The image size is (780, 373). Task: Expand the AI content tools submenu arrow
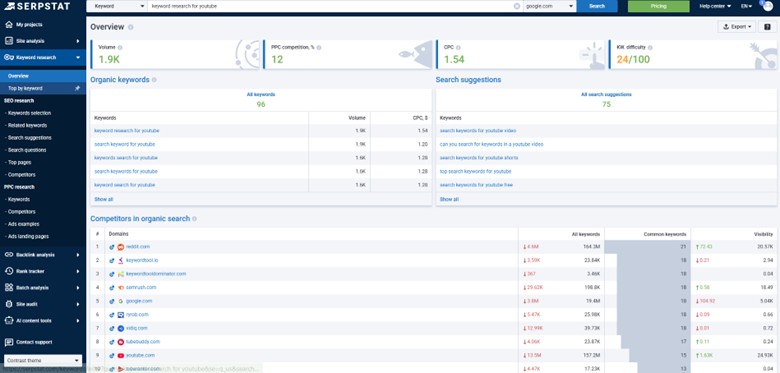click(x=78, y=321)
